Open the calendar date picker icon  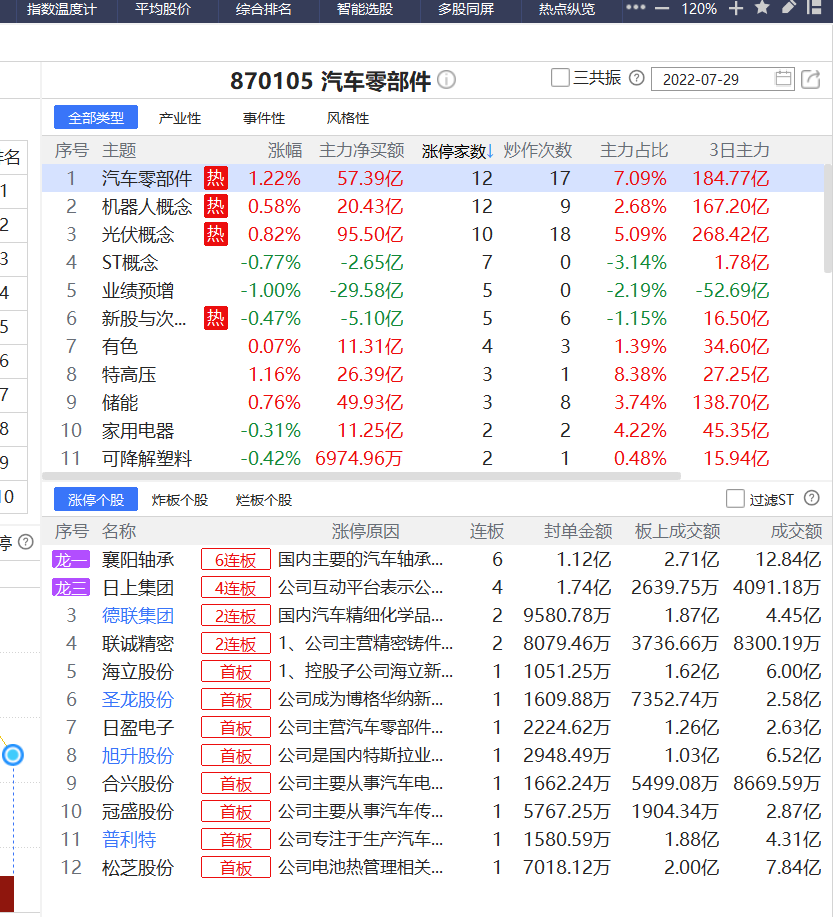(783, 78)
